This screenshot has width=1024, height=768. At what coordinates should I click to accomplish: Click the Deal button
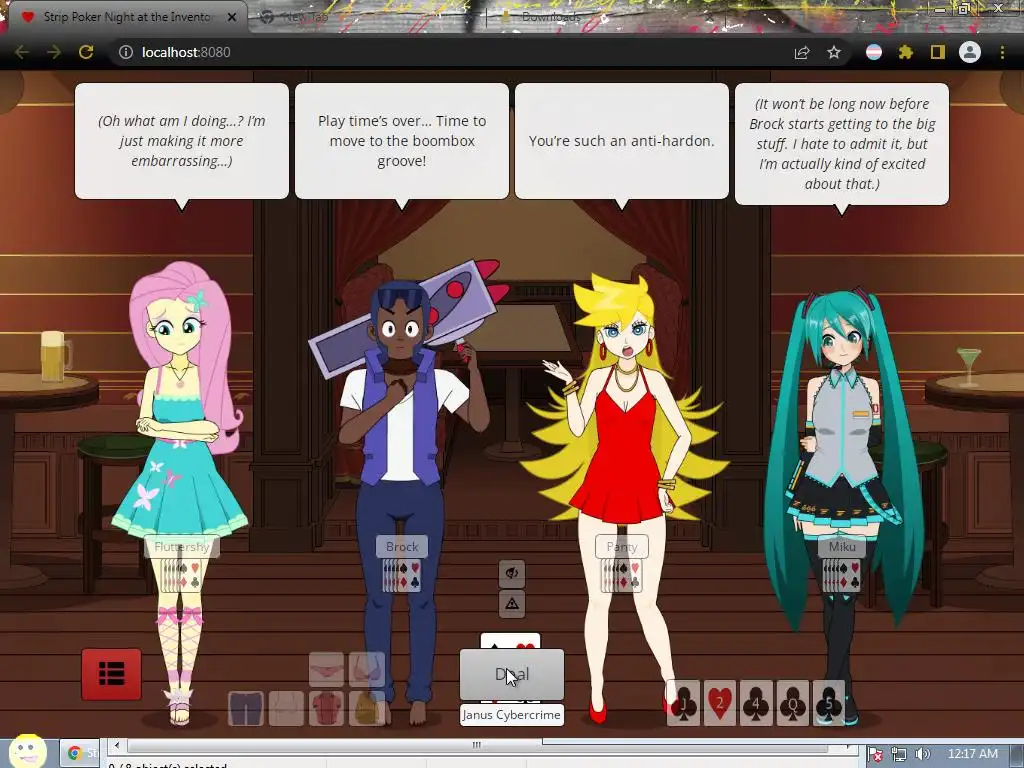[512, 674]
